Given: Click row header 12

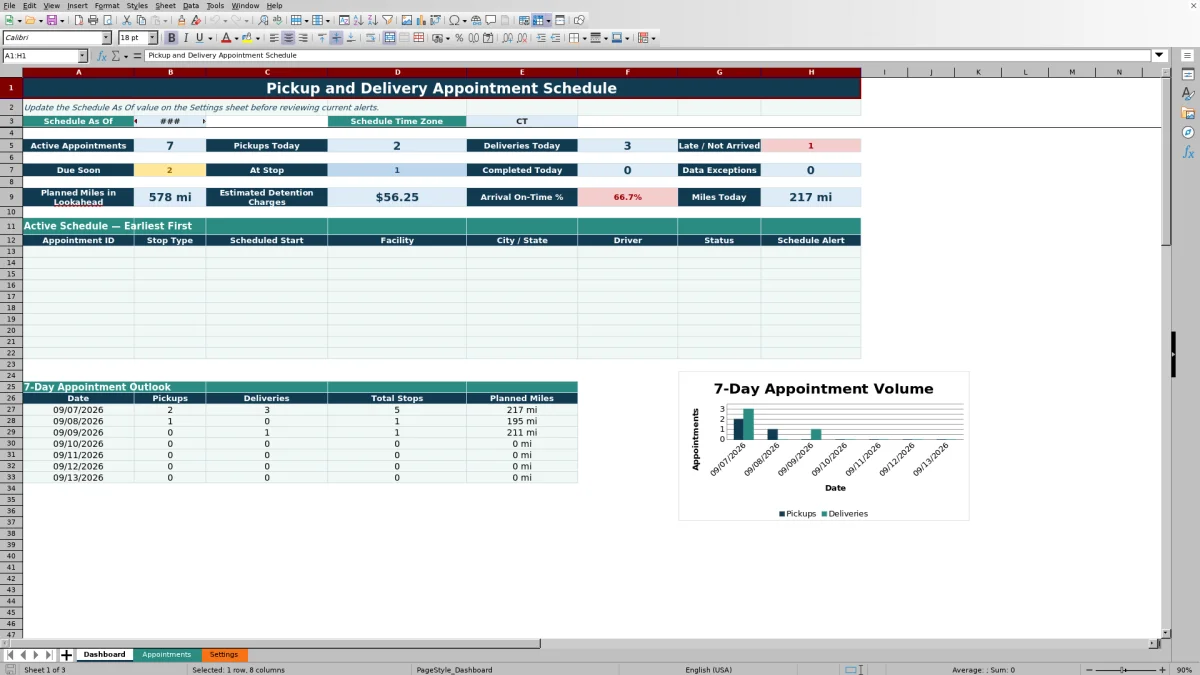Looking at the screenshot, I should 11,240.
